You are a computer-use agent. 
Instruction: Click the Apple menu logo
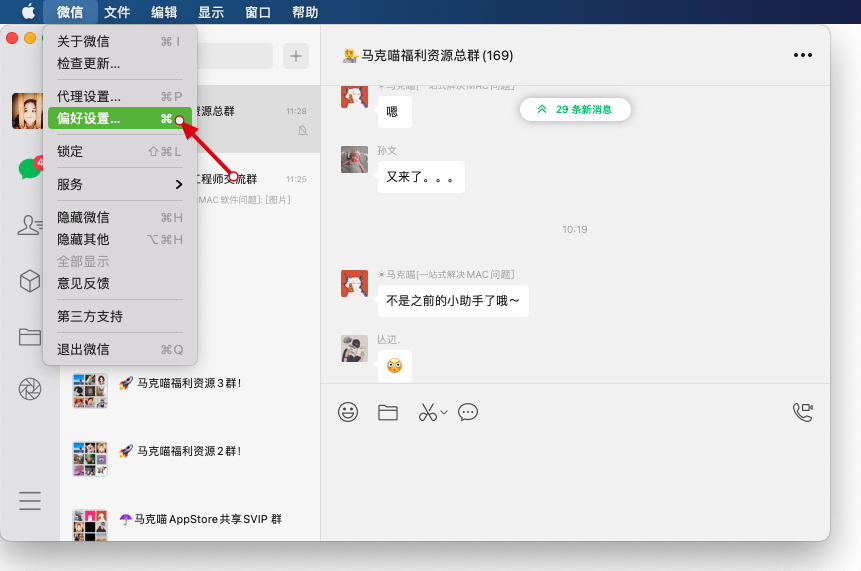click(x=28, y=12)
